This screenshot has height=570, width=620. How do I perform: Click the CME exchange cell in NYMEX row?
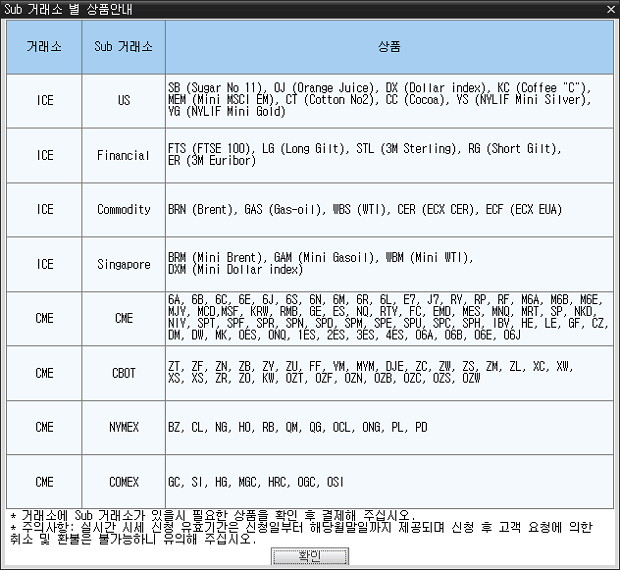(x=44, y=427)
